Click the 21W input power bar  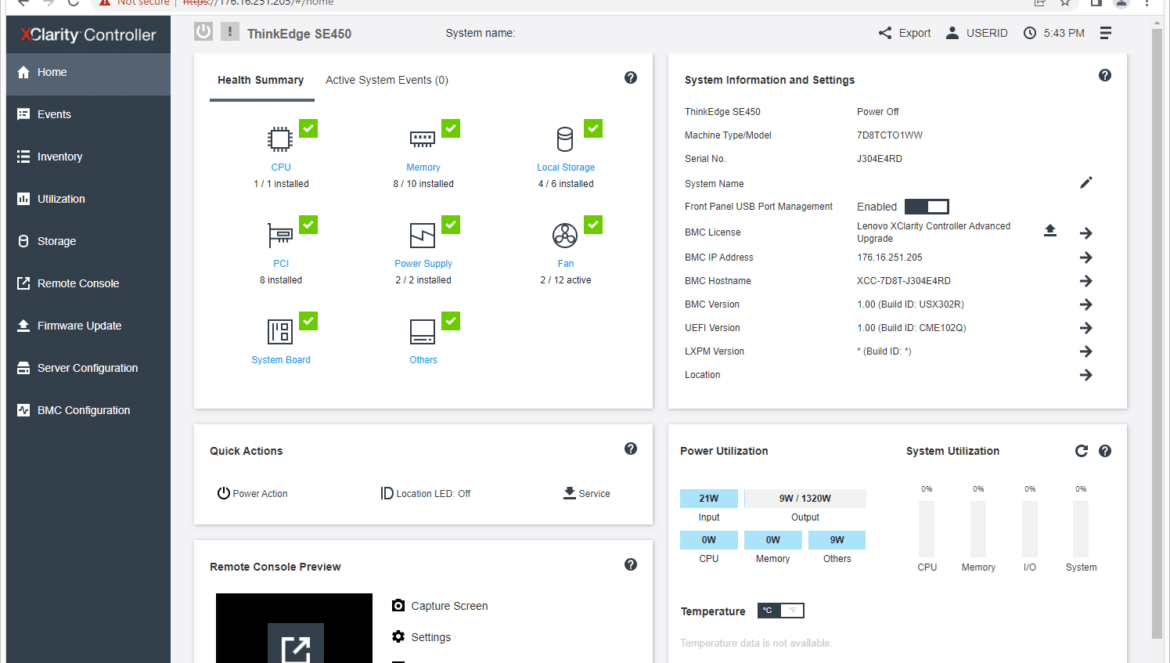[709, 498]
